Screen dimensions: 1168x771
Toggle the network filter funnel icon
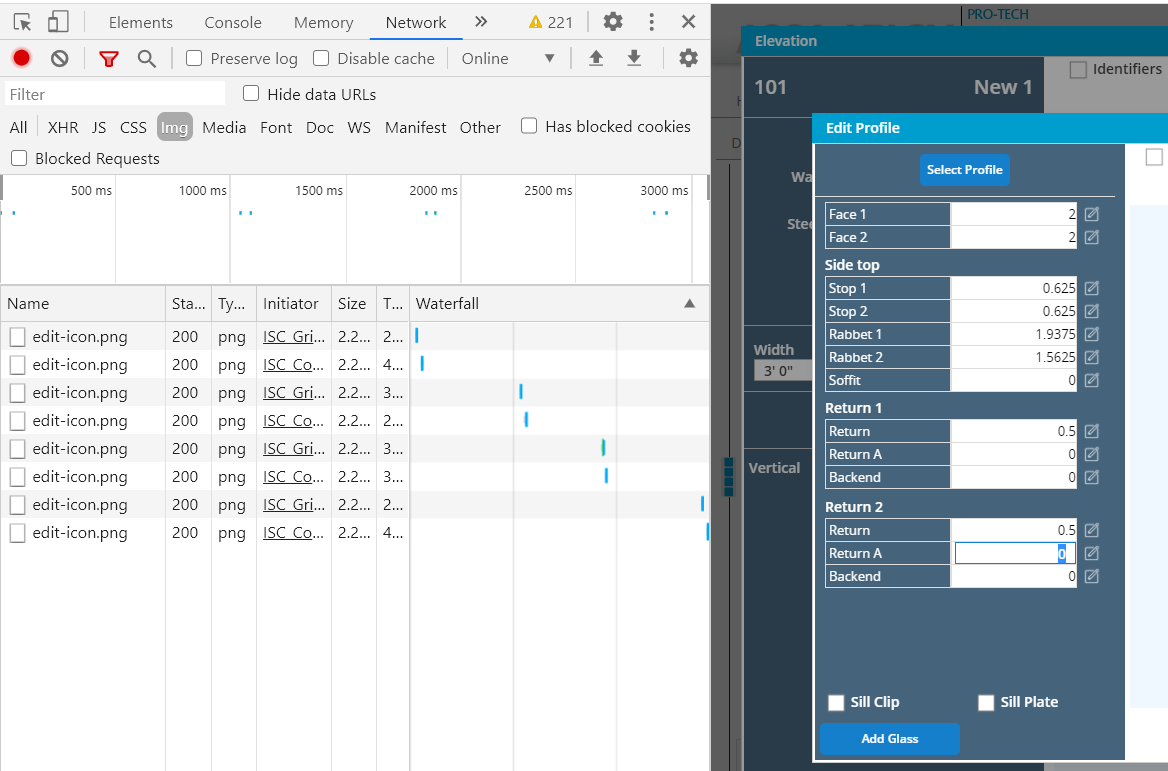(109, 58)
